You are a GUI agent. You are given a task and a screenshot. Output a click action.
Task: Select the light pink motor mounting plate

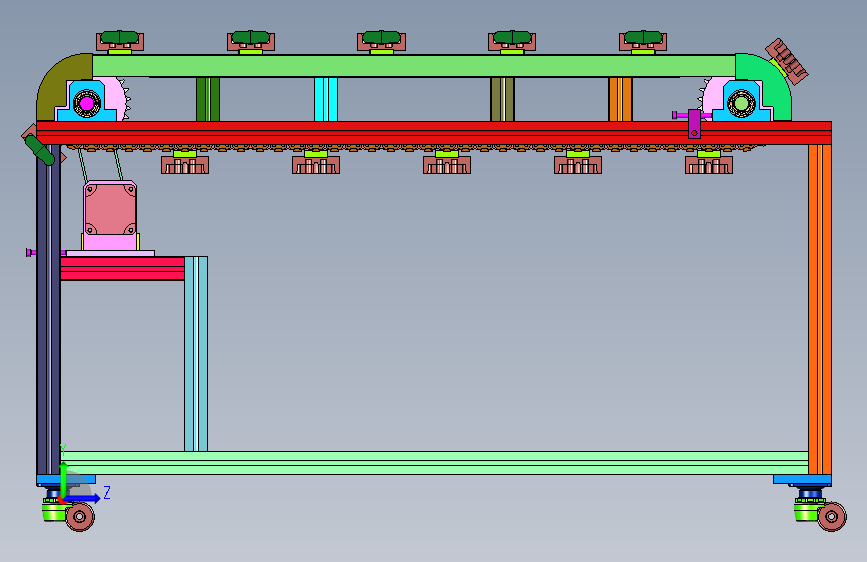point(109,253)
